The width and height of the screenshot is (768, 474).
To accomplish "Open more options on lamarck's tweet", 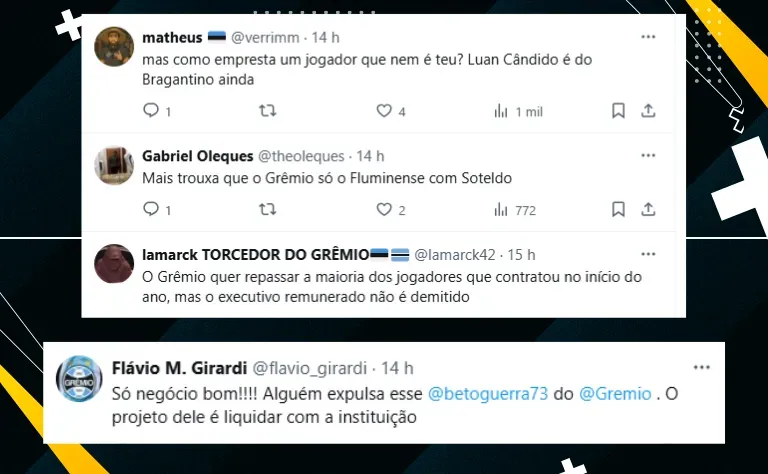I will 648,254.
